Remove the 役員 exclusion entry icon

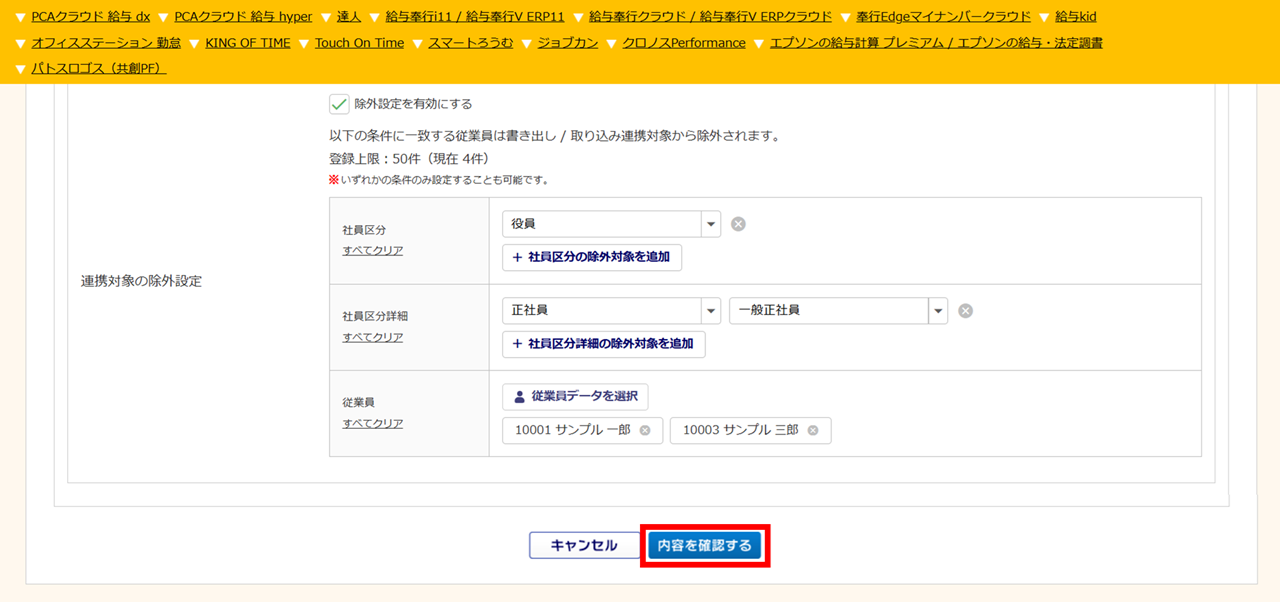(738, 224)
